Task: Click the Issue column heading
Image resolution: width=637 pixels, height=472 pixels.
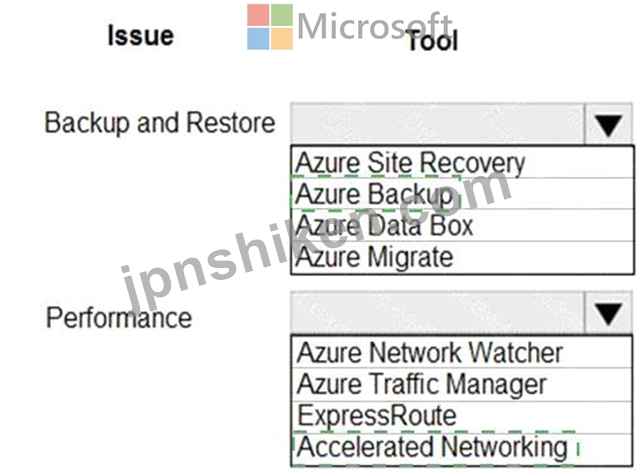Action: tap(141, 36)
